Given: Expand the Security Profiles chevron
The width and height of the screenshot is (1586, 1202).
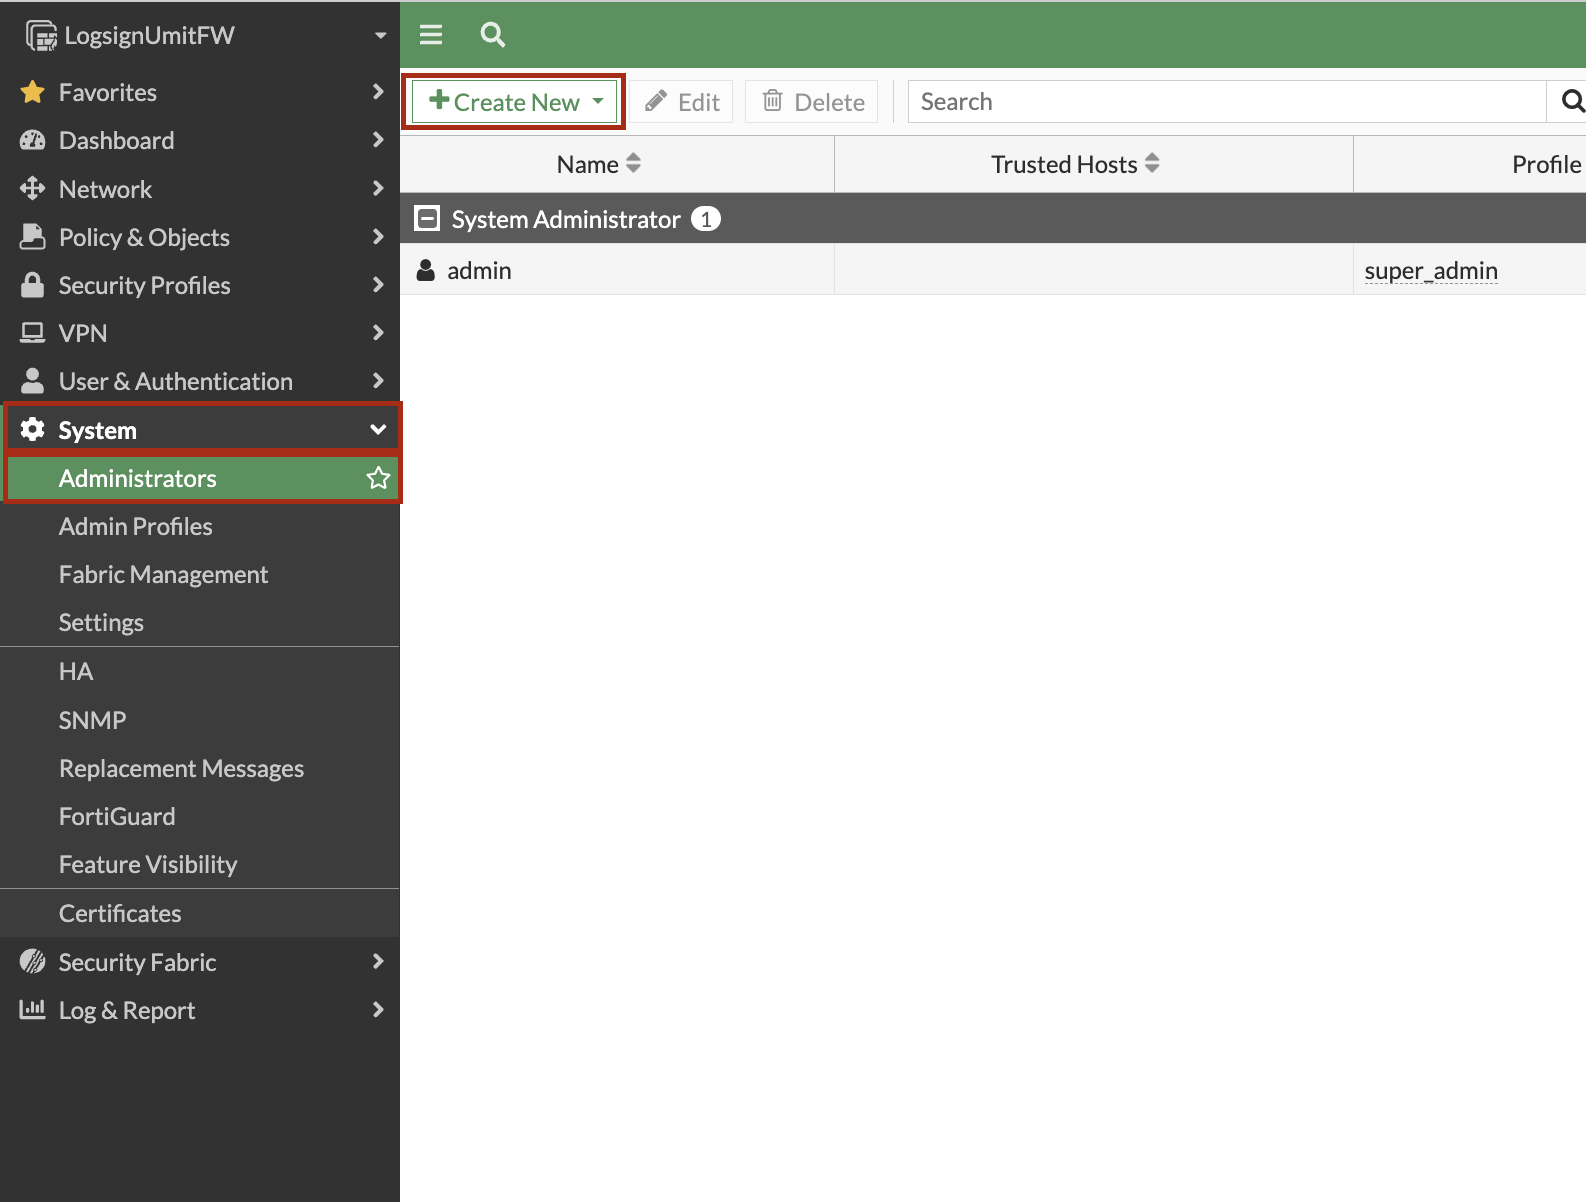Looking at the screenshot, I should (378, 284).
